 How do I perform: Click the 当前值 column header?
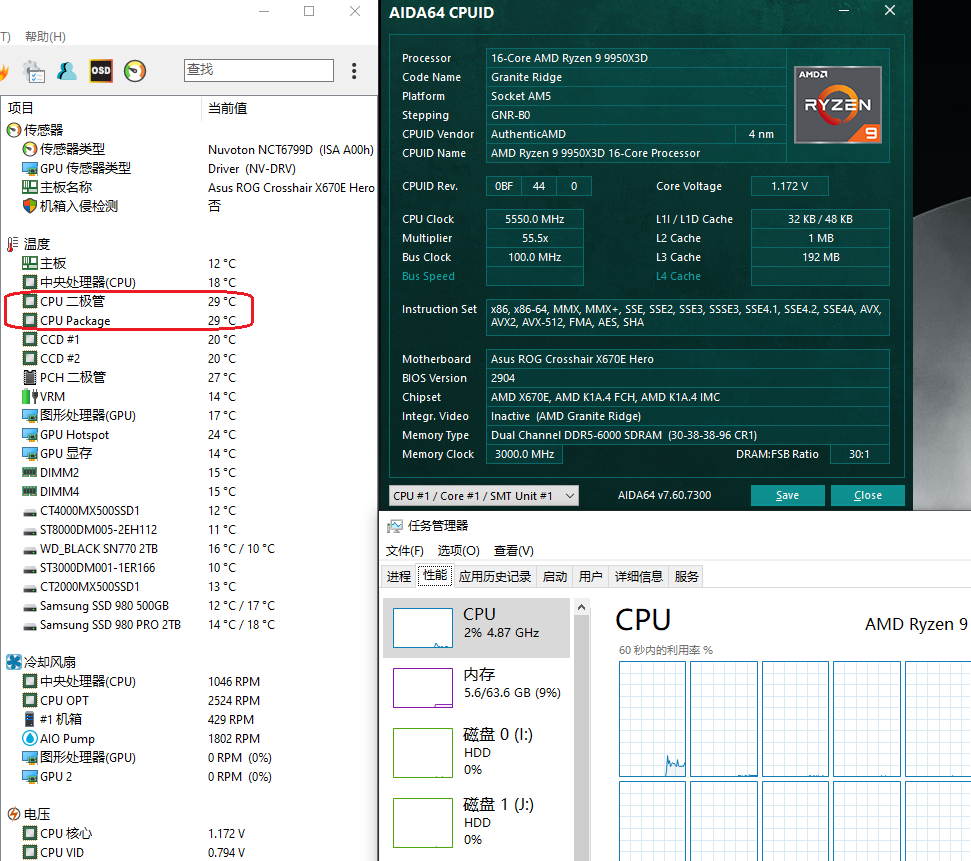(x=227, y=108)
